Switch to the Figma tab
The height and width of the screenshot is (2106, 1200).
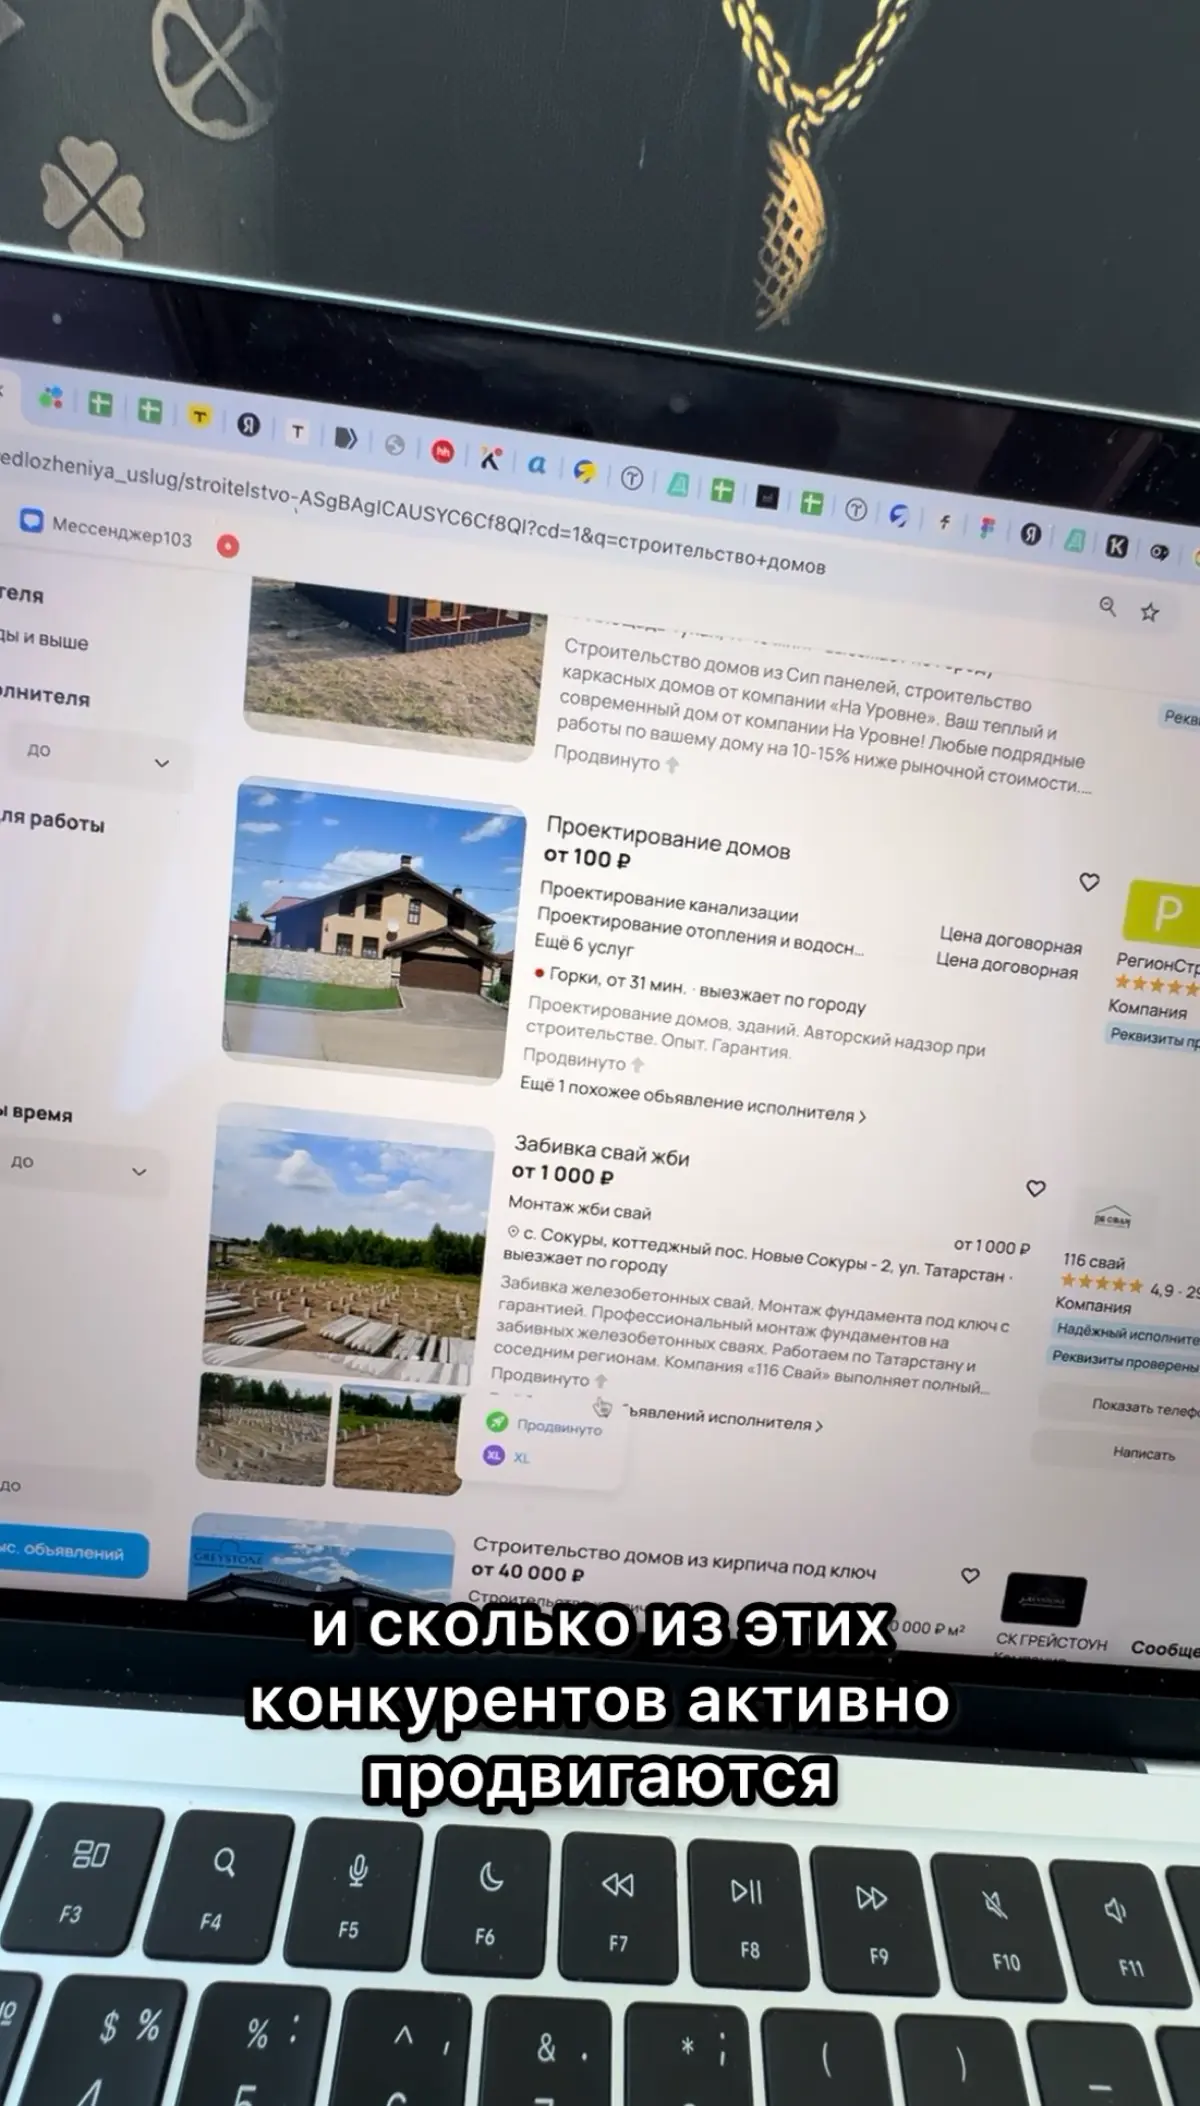pyautogui.click(x=987, y=527)
